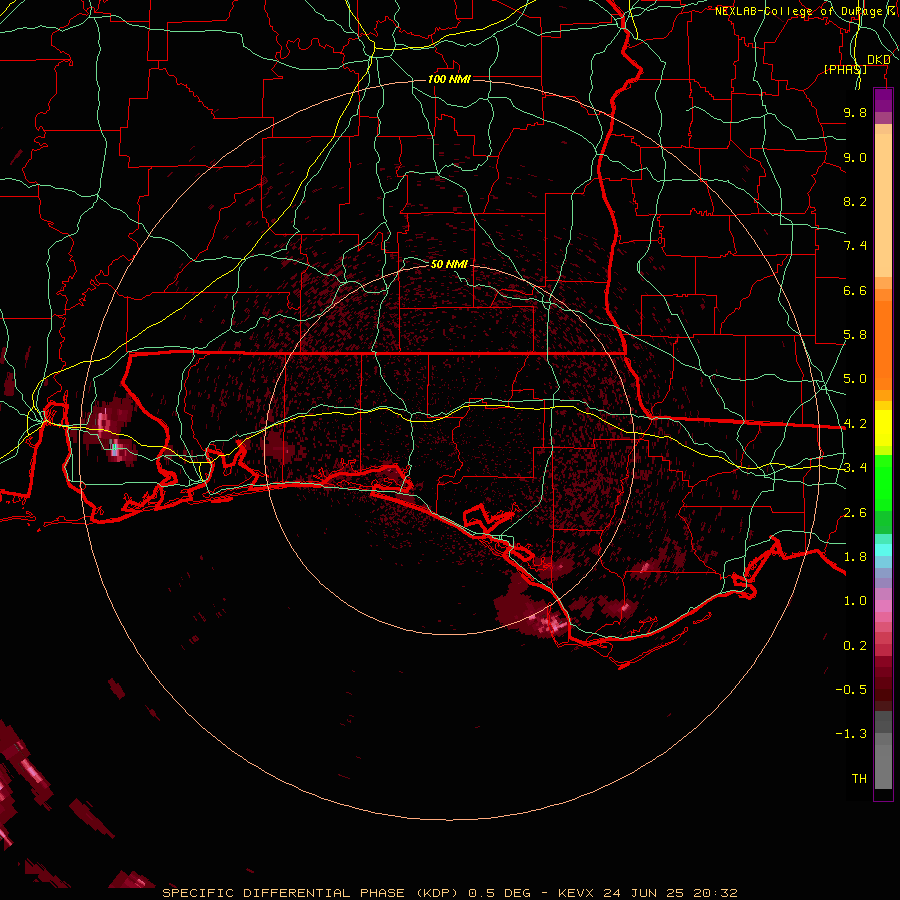This screenshot has height=900, width=900.
Task: Click the [PHAS] units label
Action: point(845,69)
